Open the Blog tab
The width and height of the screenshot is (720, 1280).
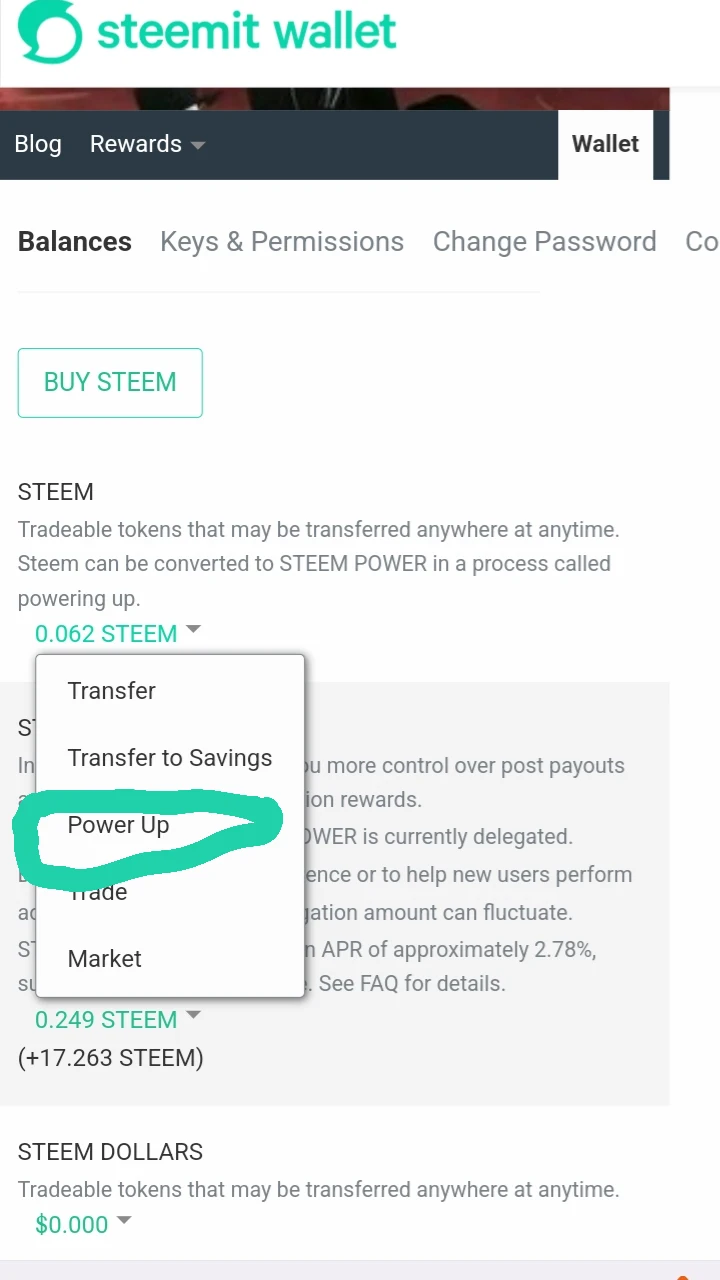coord(38,144)
